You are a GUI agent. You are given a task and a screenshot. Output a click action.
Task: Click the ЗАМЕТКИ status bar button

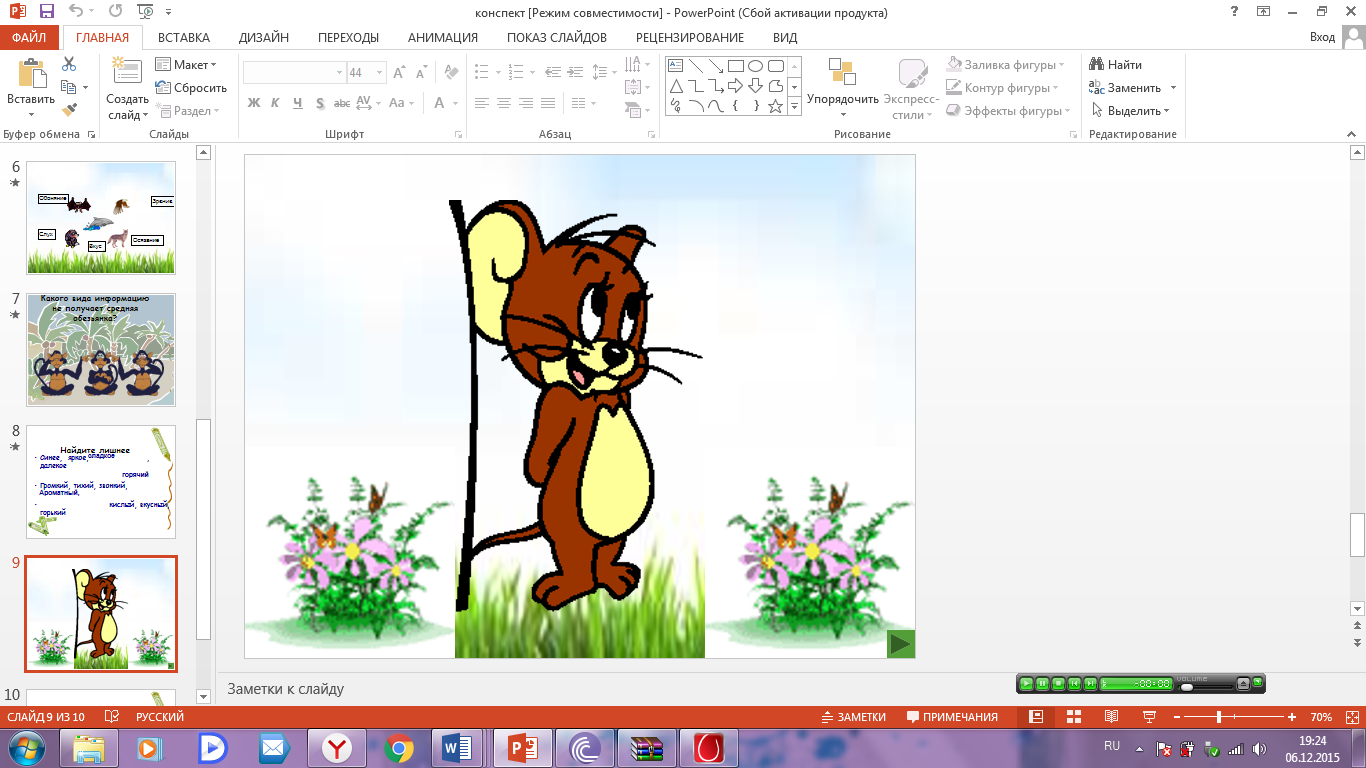pyautogui.click(x=854, y=717)
